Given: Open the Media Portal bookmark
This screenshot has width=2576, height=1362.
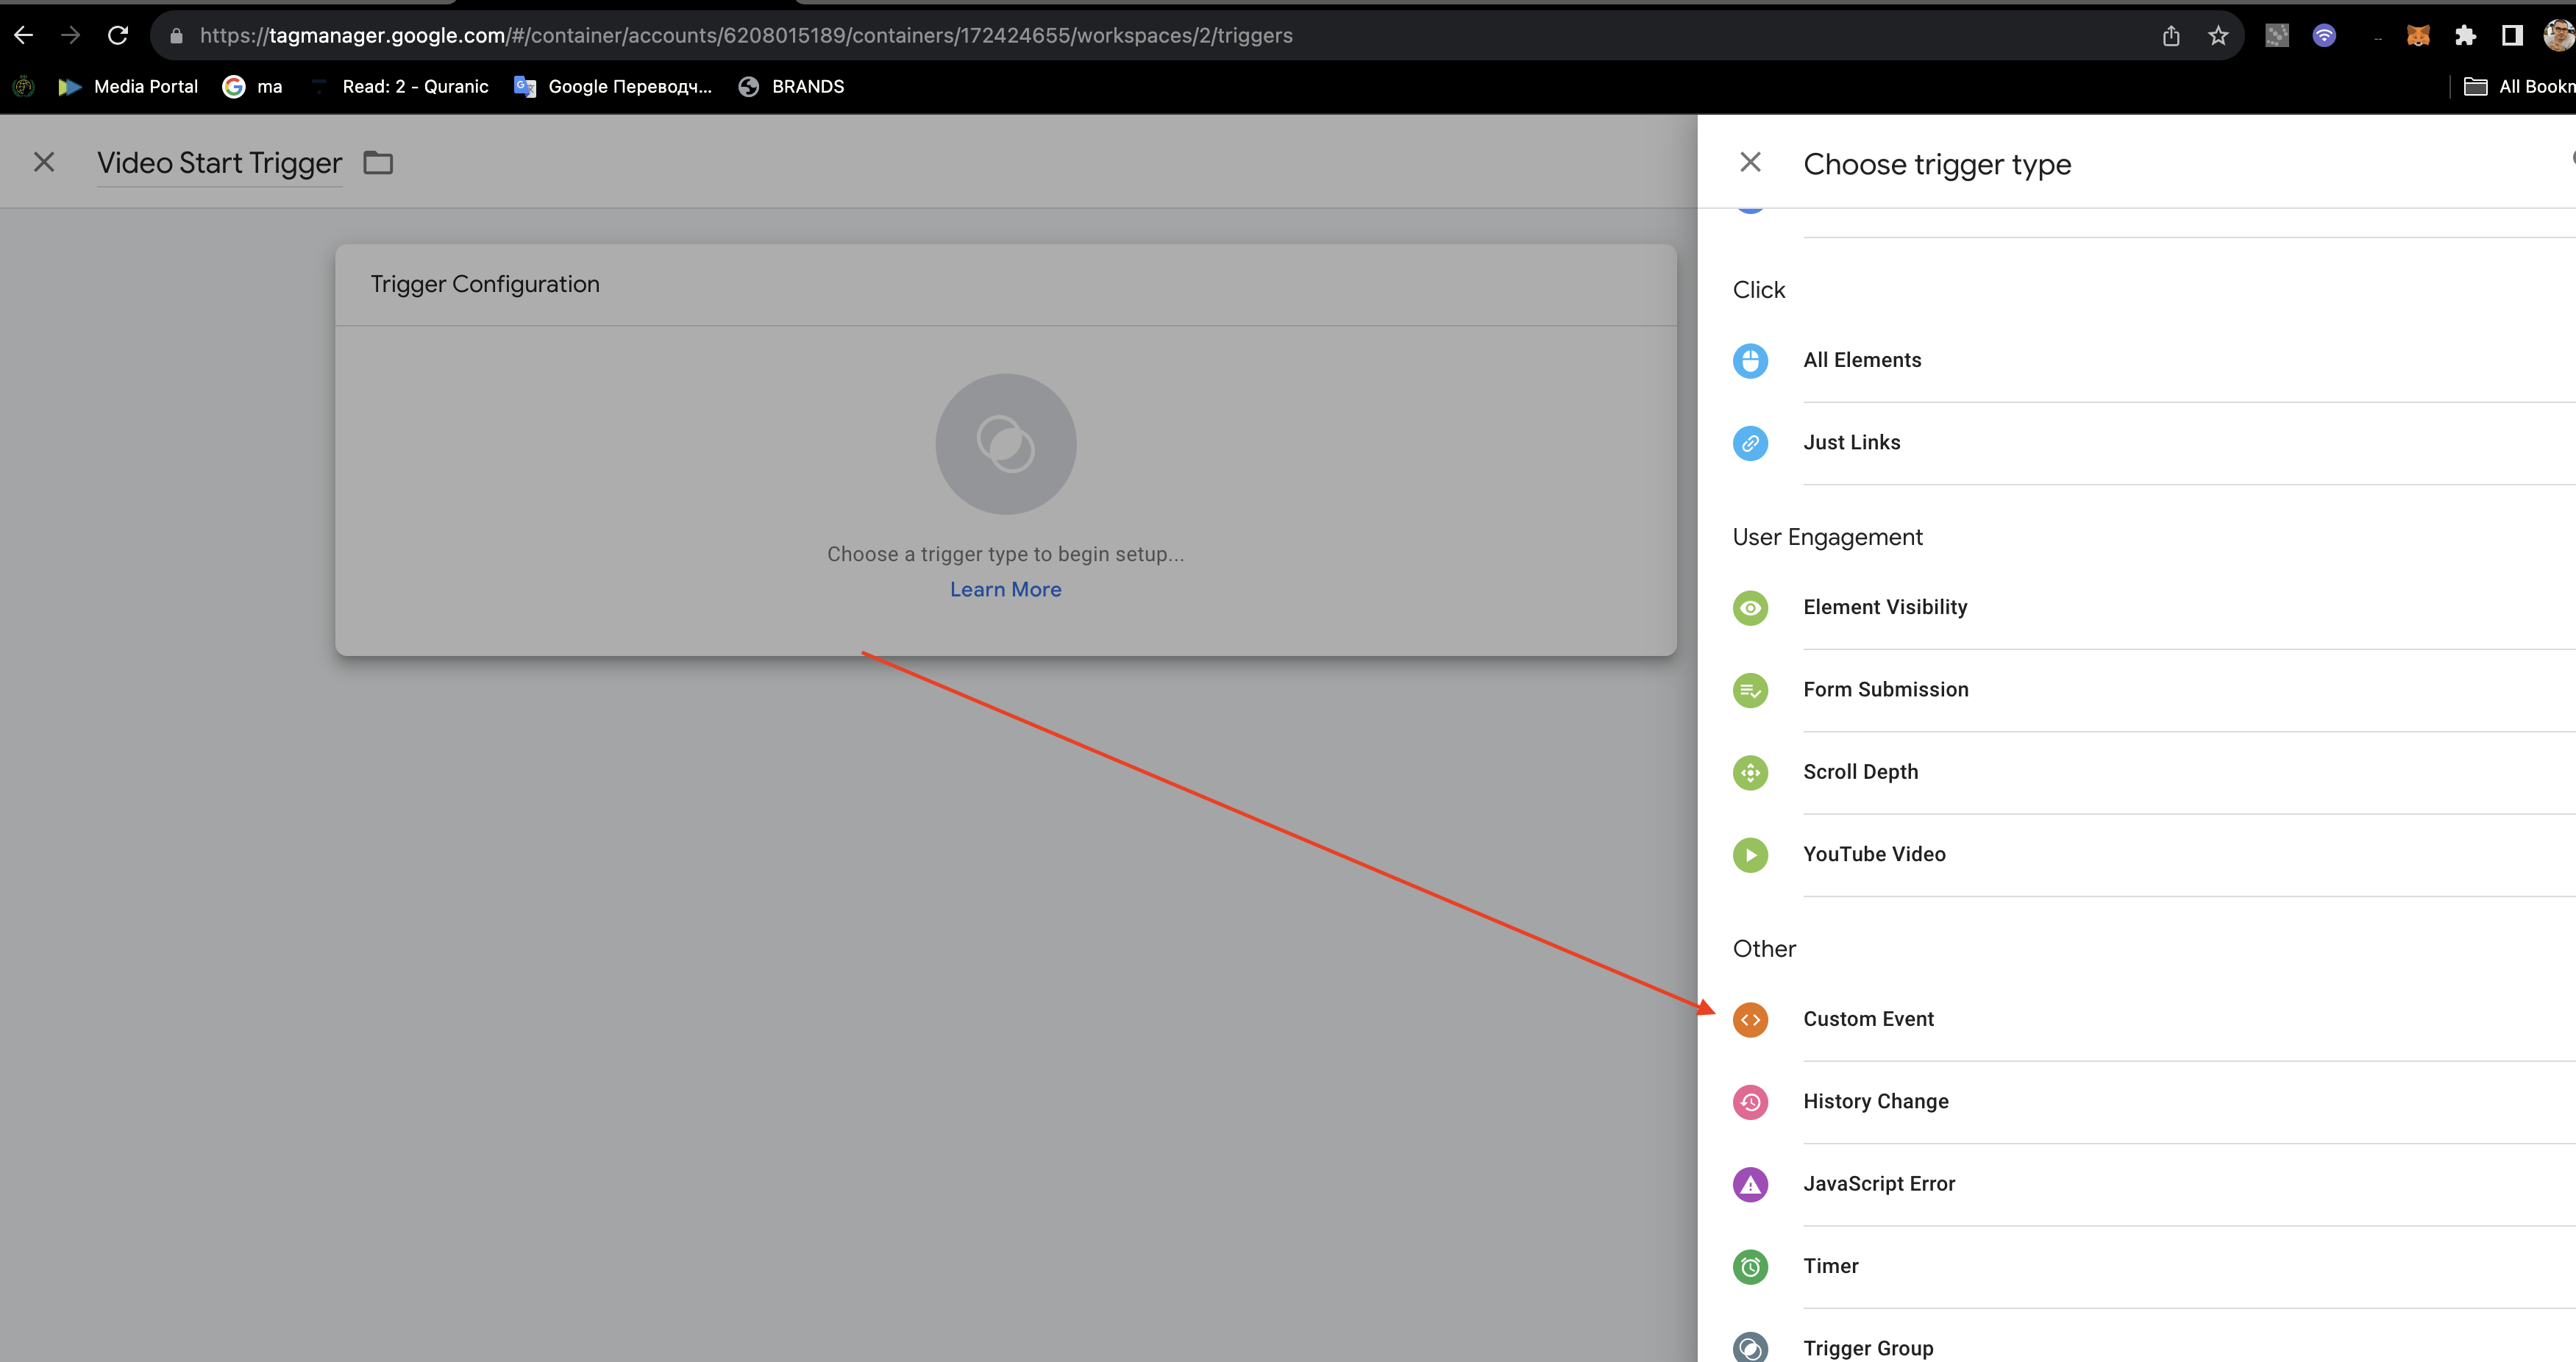Looking at the screenshot, I should click(x=128, y=87).
